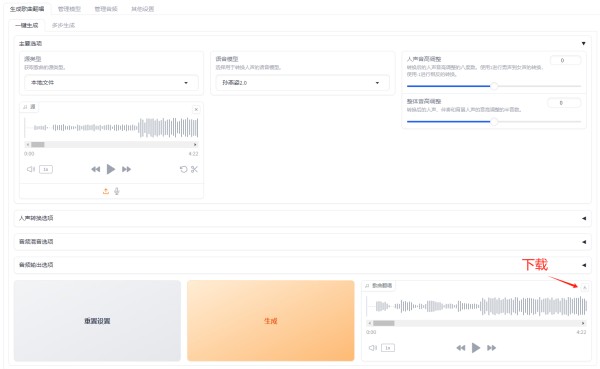Collapse the main options section arrow
This screenshot has height=369, width=600.
pos(584,44)
